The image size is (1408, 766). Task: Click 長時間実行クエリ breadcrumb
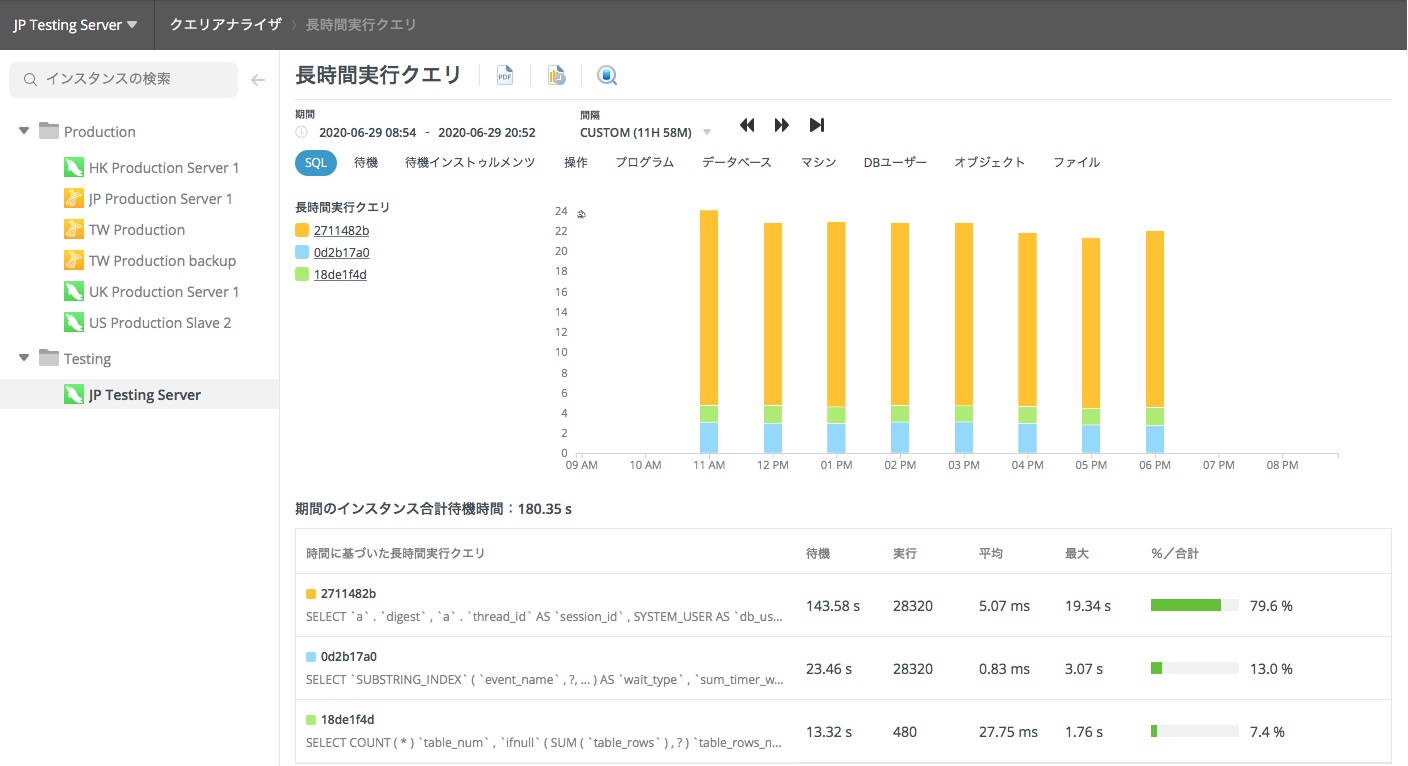[362, 25]
